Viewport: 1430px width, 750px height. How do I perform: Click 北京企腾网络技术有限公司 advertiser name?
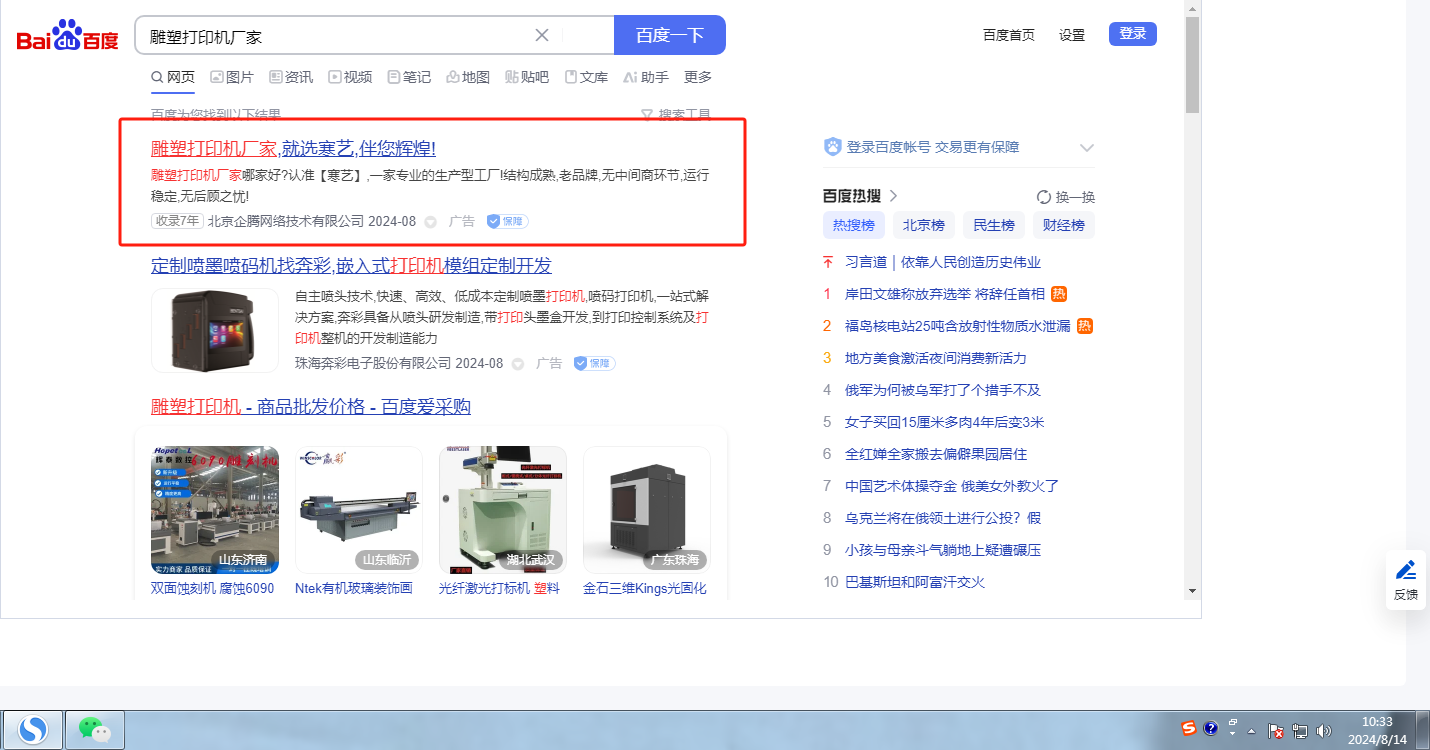tap(286, 221)
